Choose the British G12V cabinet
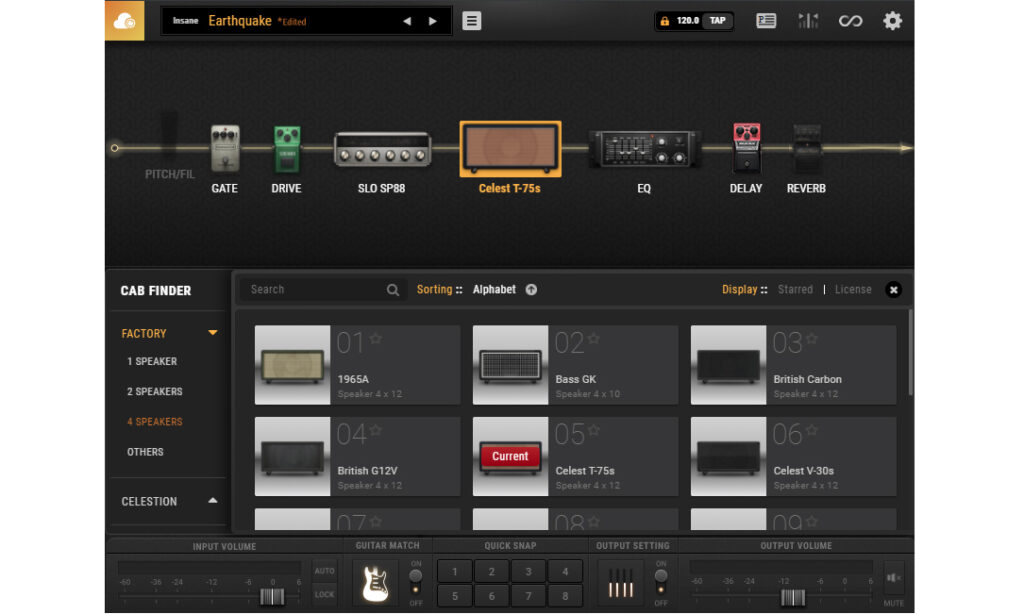 click(x=357, y=457)
